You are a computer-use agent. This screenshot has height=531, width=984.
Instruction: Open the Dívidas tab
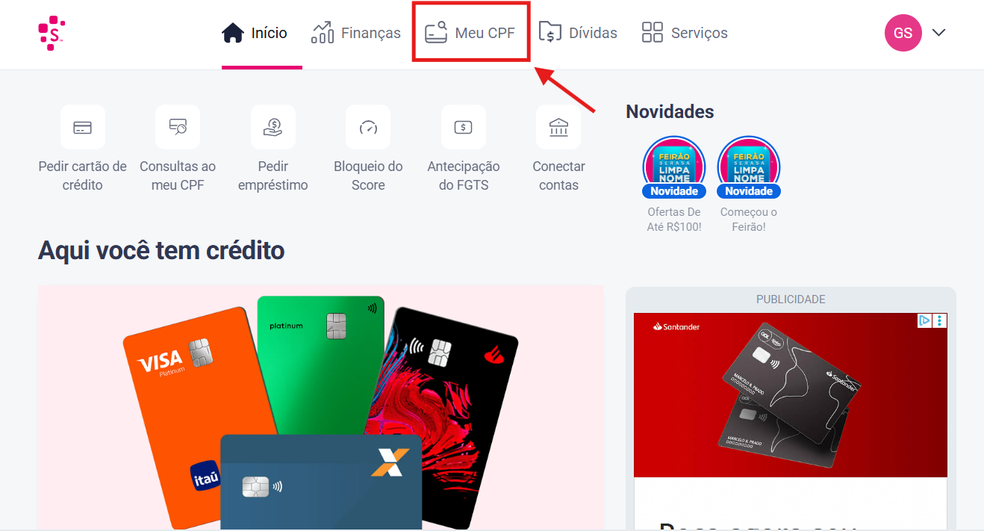tap(578, 33)
